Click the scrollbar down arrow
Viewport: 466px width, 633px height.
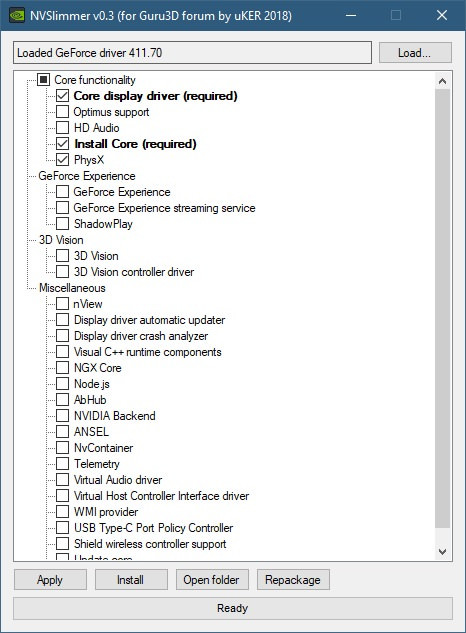(x=443, y=551)
